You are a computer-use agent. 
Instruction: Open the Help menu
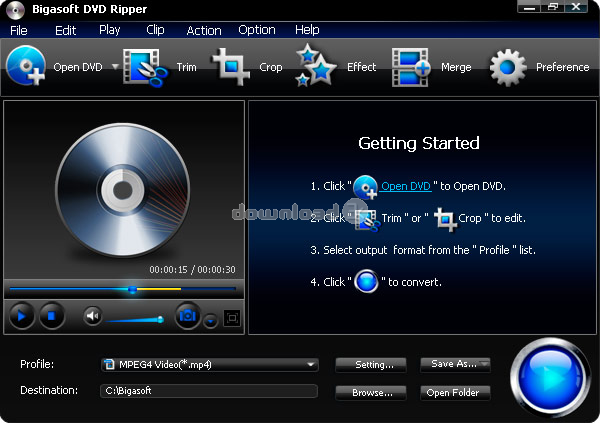tap(307, 30)
